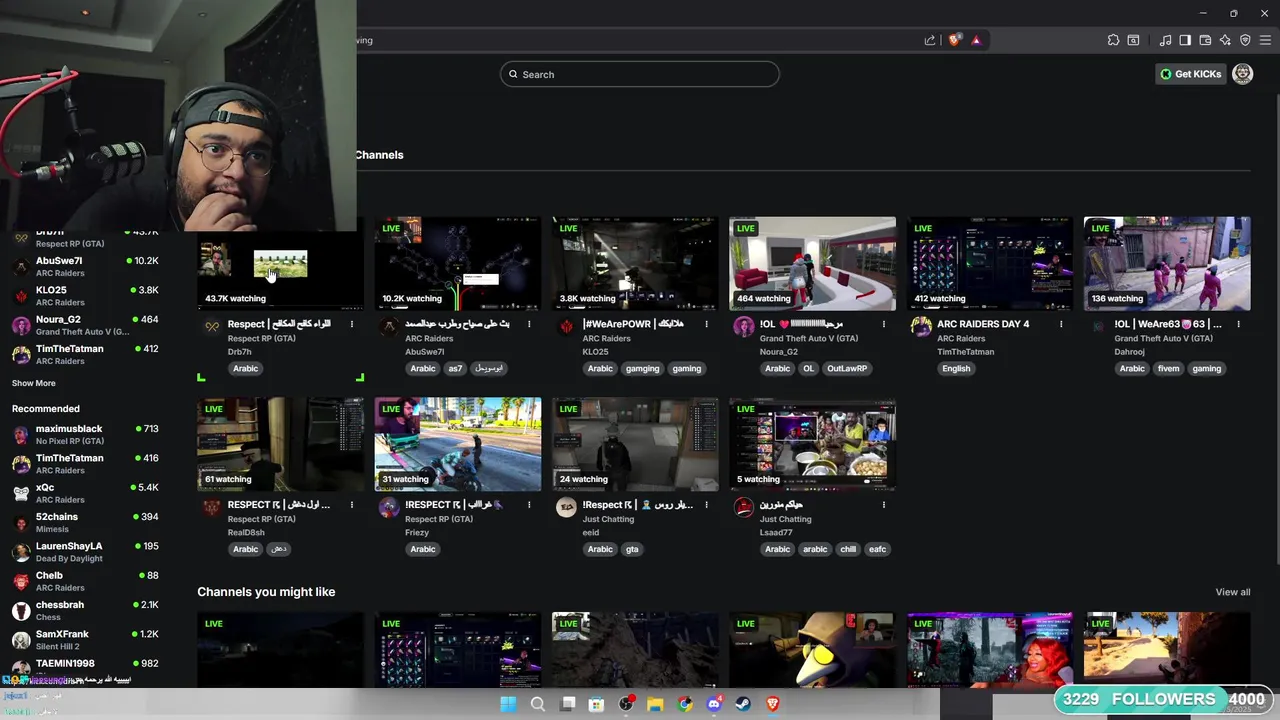Viewport: 1280px width, 720px height.
Task: Open the stream thumbnail with 464 watching
Action: pyautogui.click(x=812, y=263)
